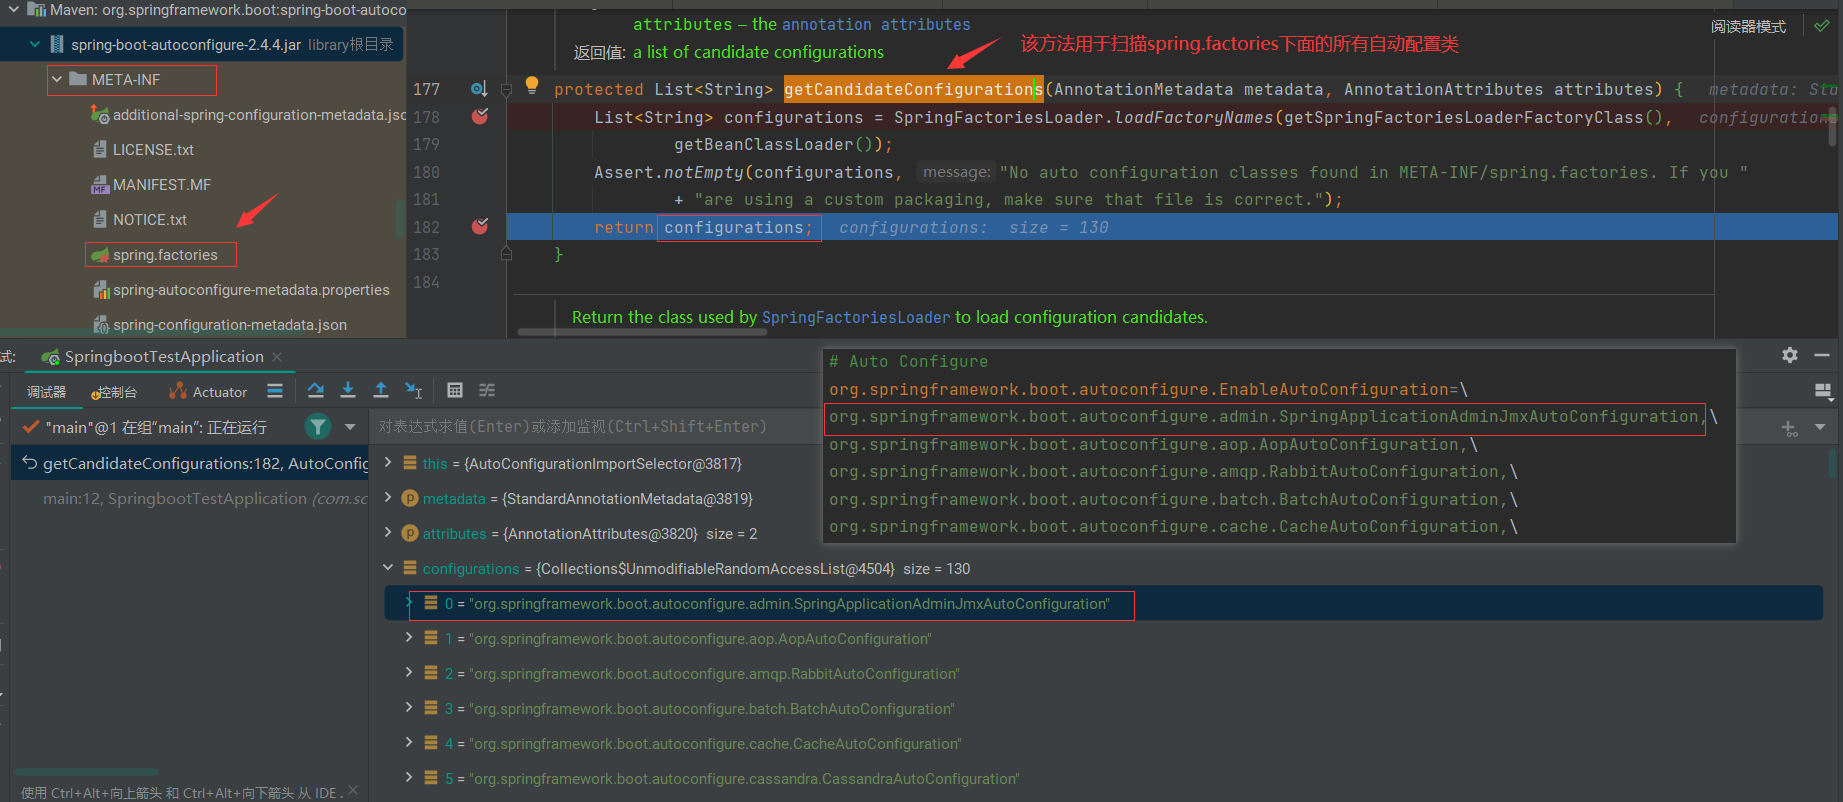Switch to the 控制台 console tab

(x=114, y=392)
